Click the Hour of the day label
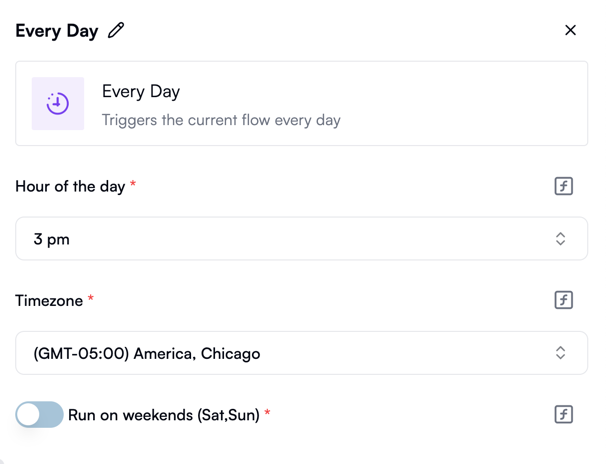This screenshot has height=464, width=606. click(70, 187)
